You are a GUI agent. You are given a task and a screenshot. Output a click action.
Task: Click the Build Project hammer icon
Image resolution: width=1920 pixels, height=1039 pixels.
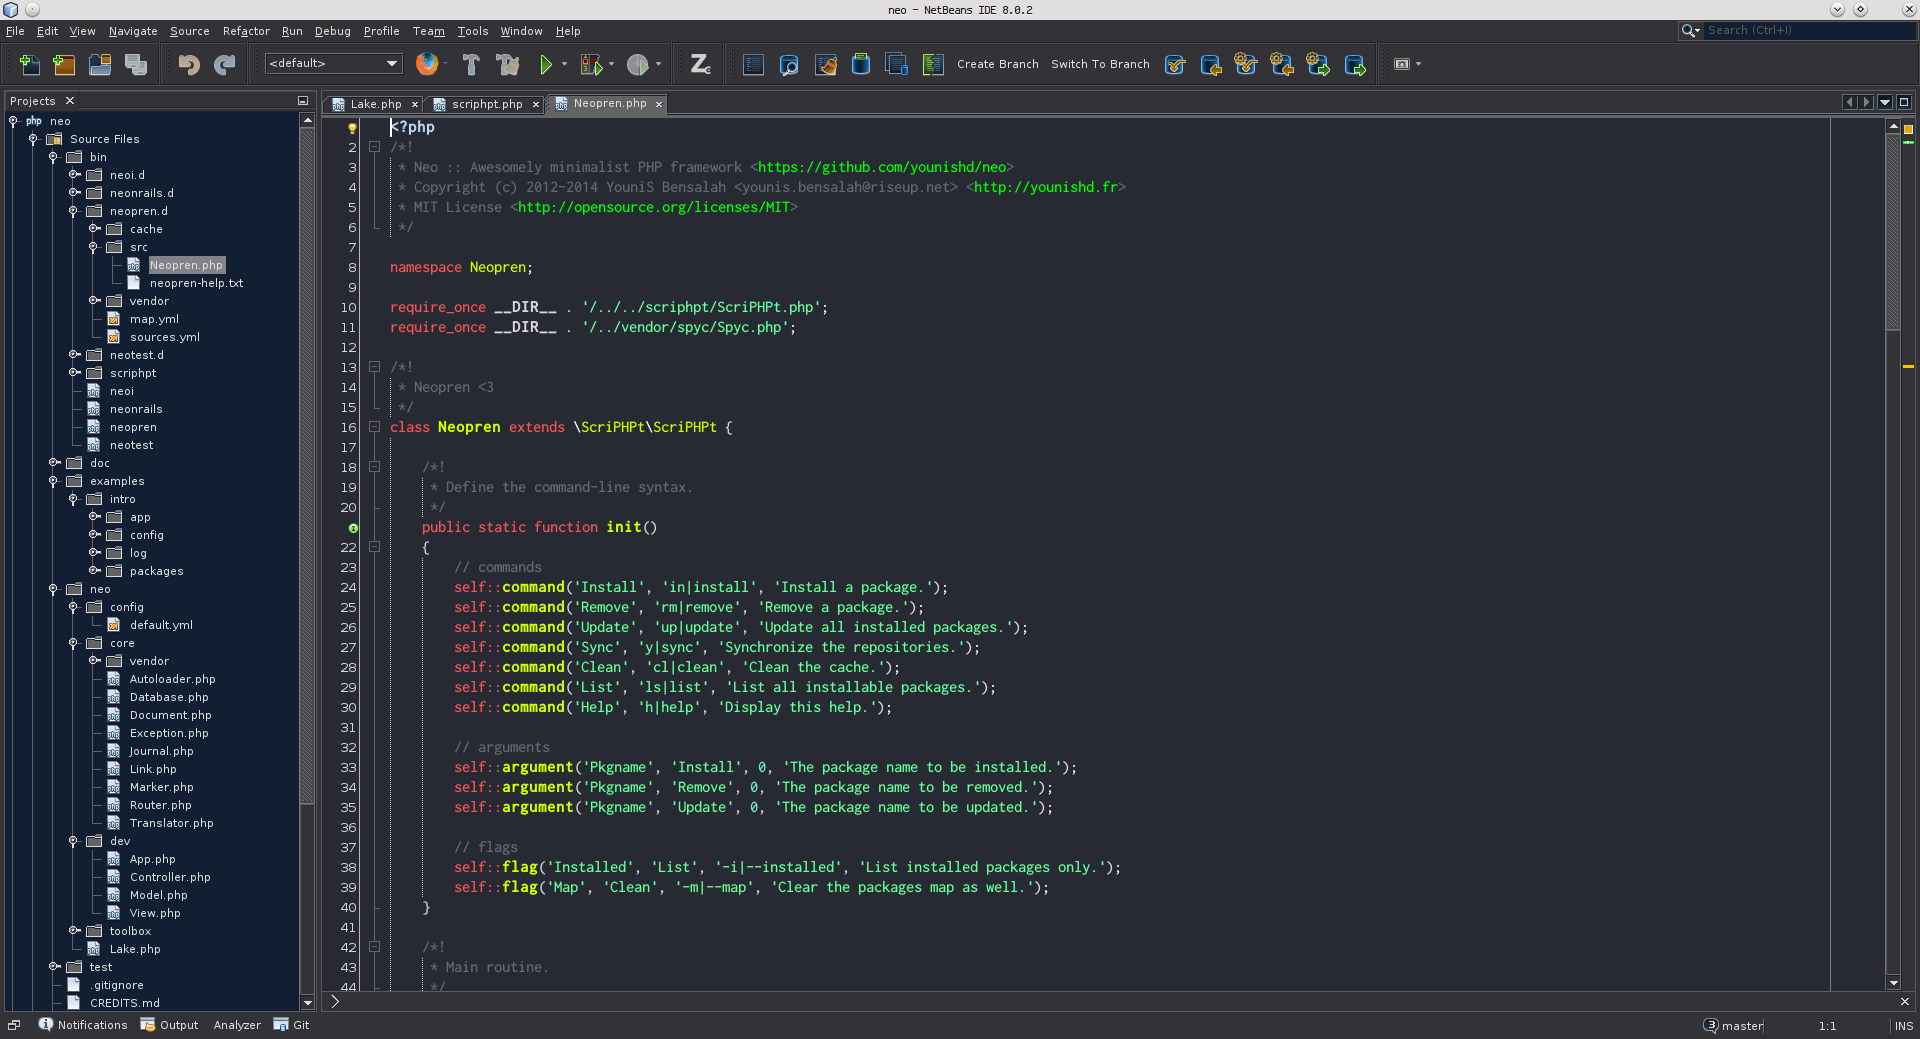(471, 64)
